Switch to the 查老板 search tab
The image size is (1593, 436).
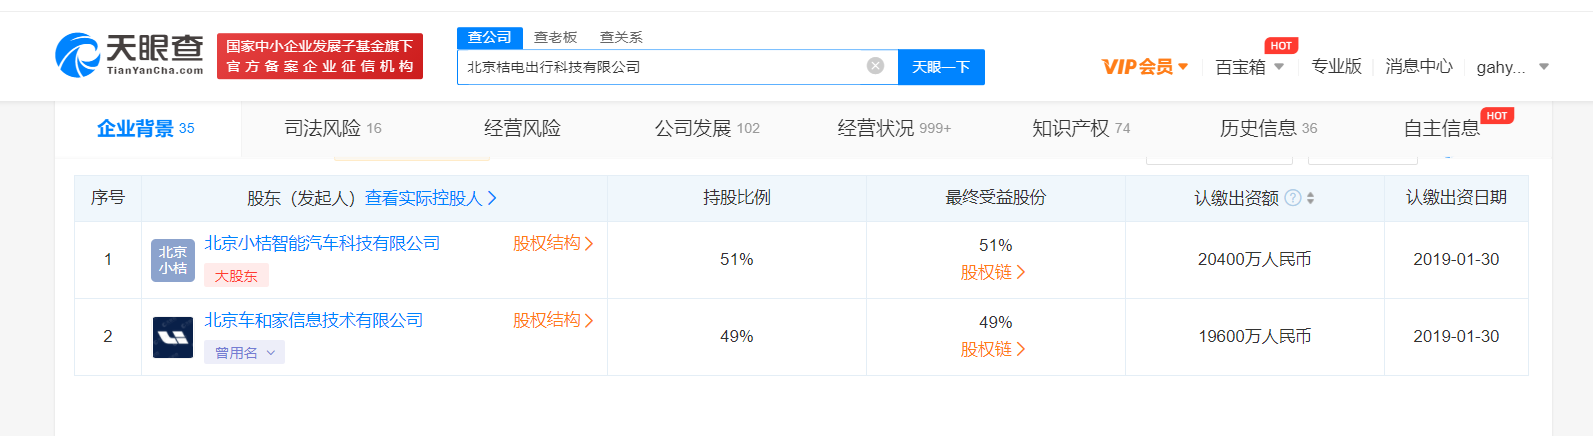click(x=555, y=37)
